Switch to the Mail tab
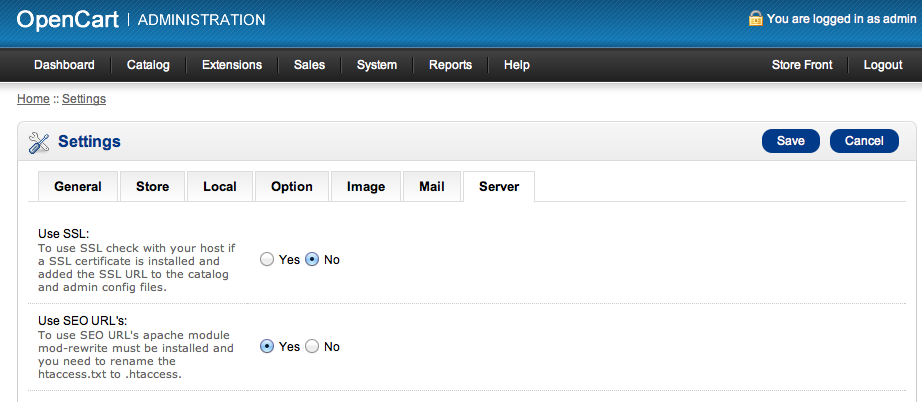 432,186
